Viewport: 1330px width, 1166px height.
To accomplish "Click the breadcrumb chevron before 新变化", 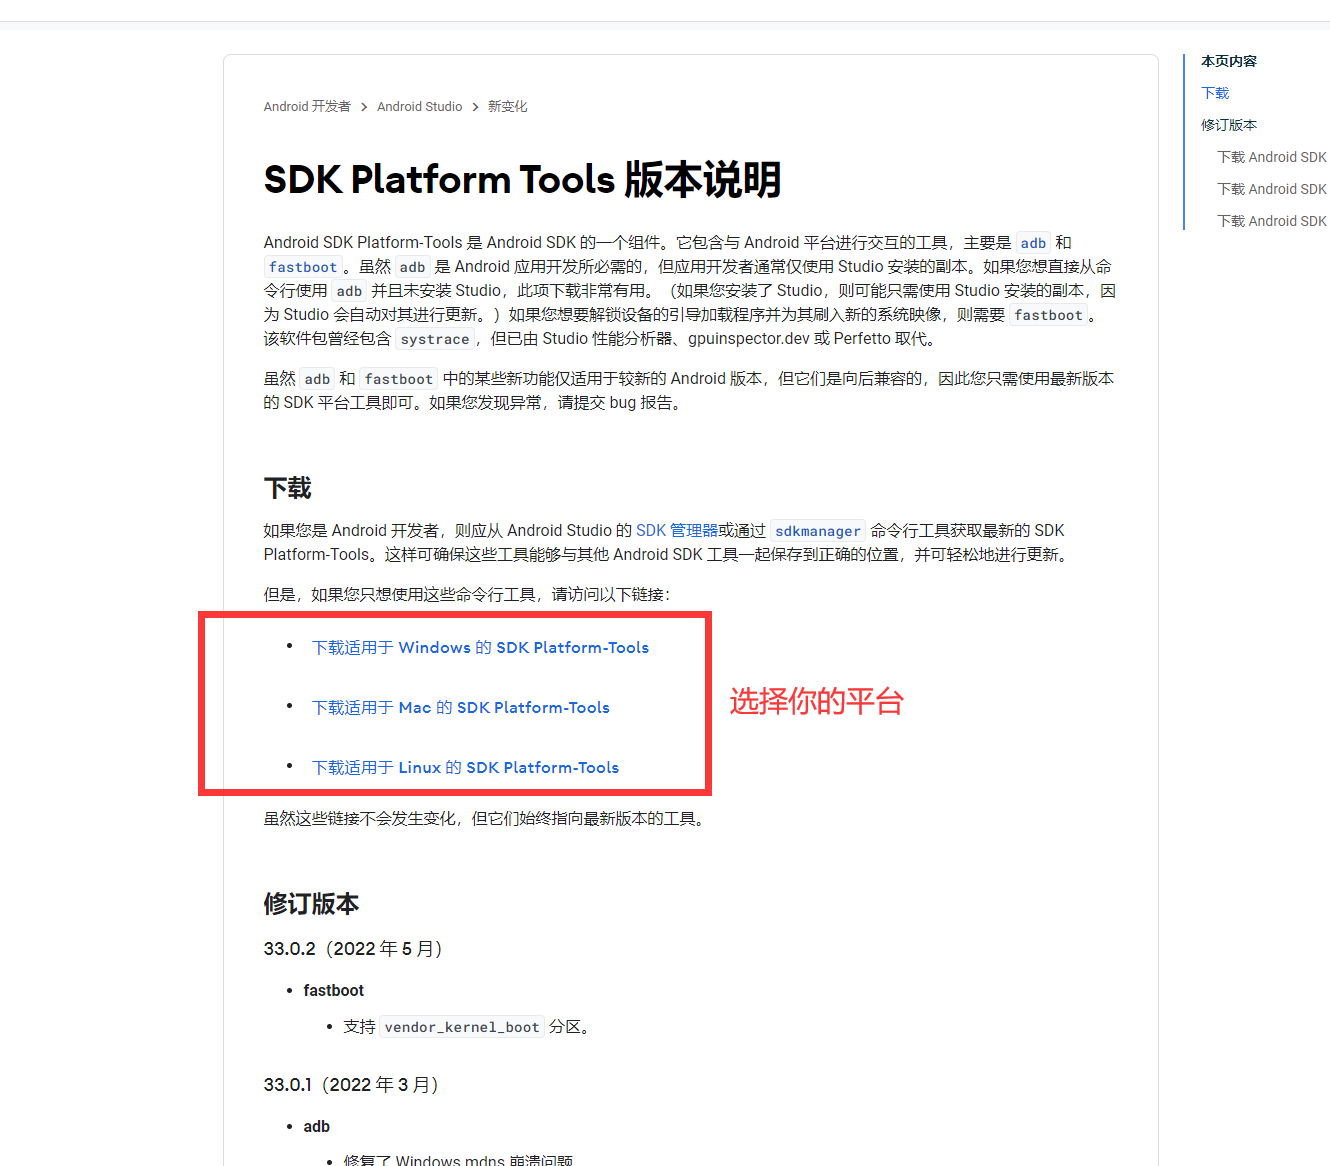I will tap(475, 107).
